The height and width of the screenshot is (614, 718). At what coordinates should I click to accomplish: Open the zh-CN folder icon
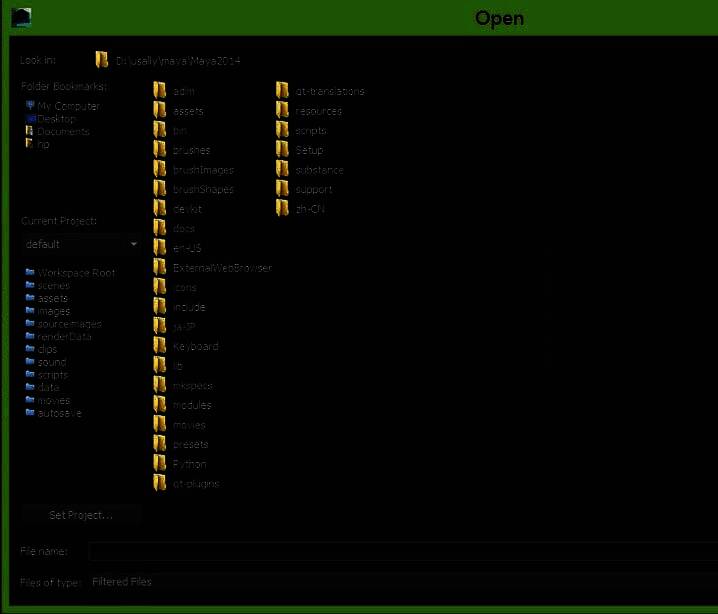click(282, 209)
